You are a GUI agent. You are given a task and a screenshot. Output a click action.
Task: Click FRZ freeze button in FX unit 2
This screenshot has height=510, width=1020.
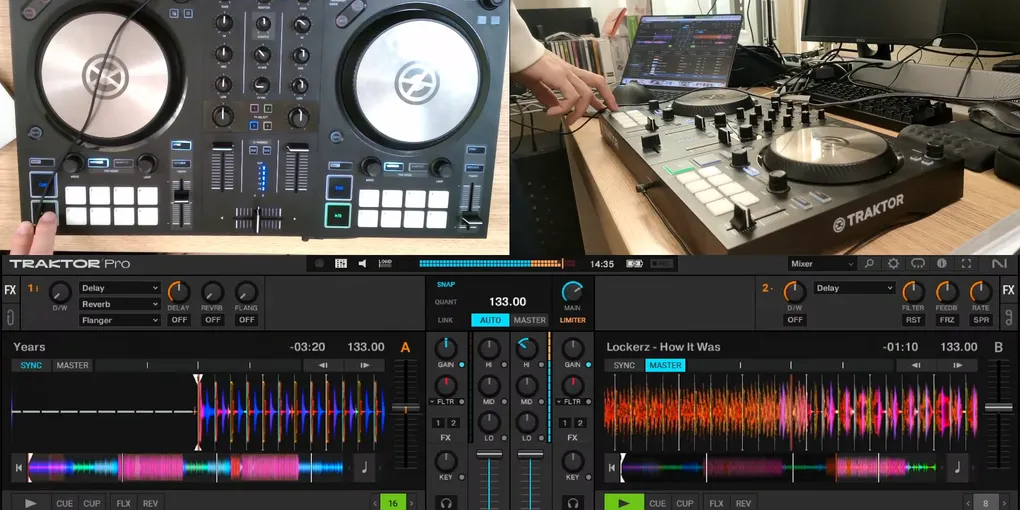click(946, 320)
